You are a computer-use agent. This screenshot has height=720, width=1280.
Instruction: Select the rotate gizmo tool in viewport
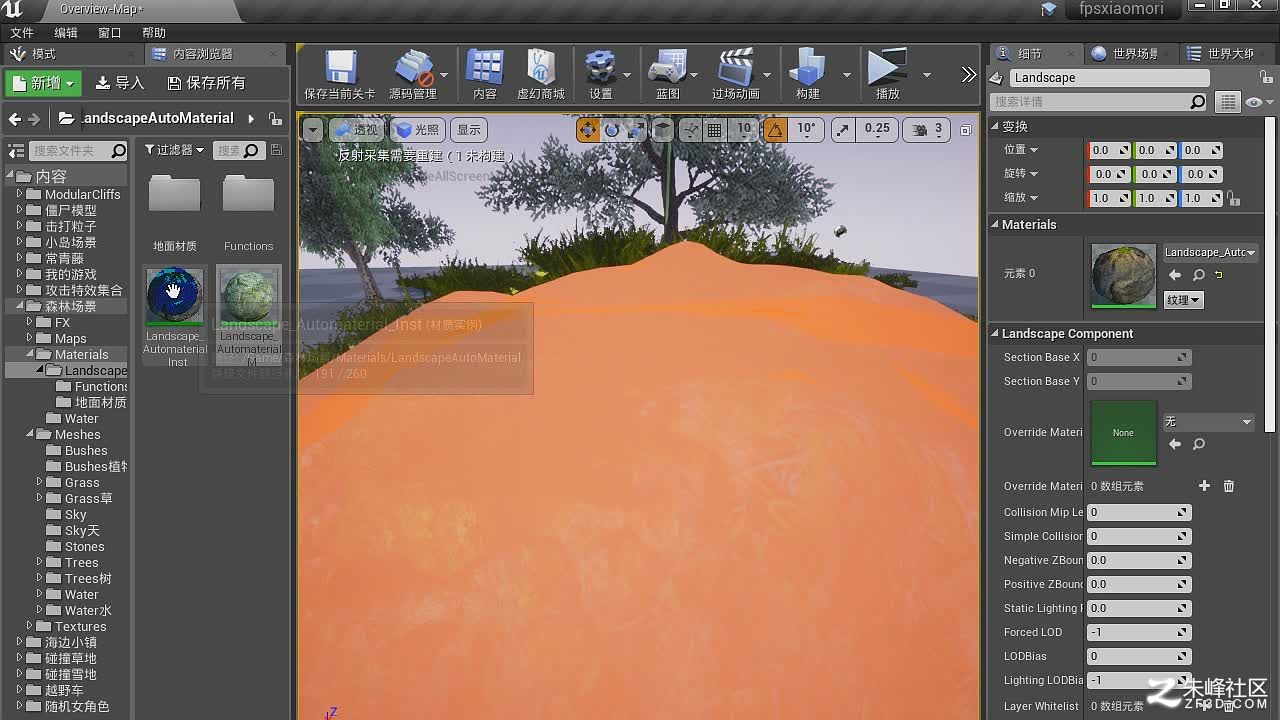(612, 130)
